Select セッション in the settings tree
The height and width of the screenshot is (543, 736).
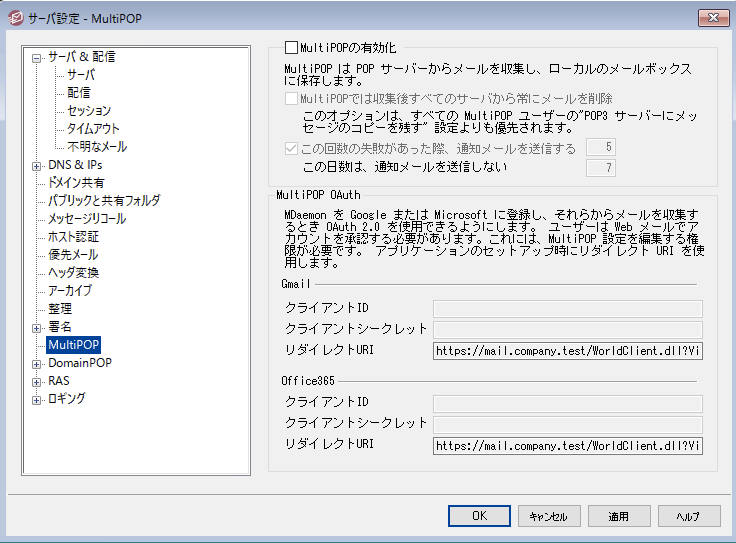(x=89, y=111)
